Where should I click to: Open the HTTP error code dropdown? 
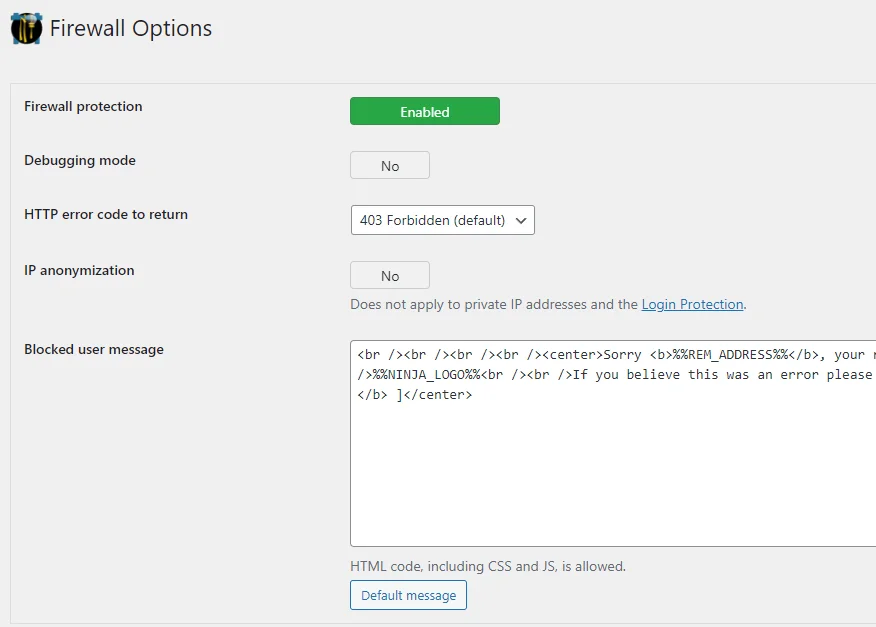(x=442, y=220)
